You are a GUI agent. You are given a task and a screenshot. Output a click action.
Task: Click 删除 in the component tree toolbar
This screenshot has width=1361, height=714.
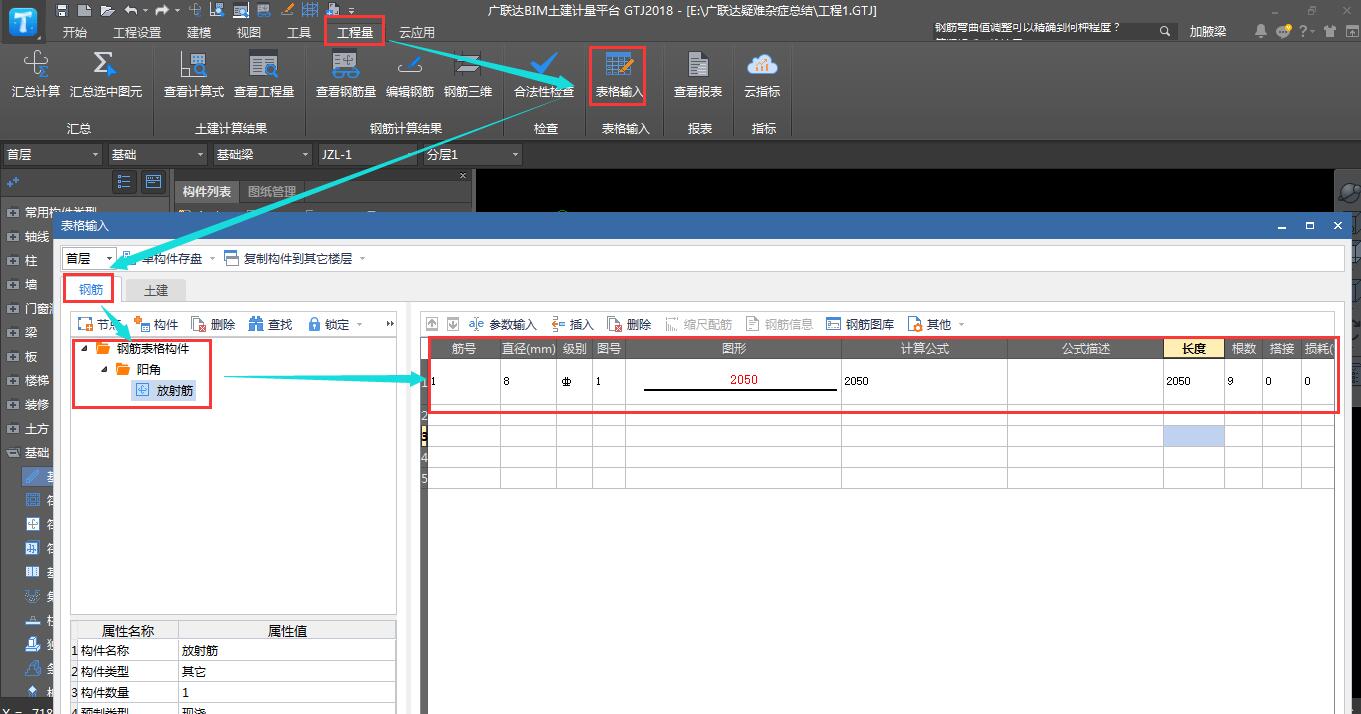tap(213, 324)
